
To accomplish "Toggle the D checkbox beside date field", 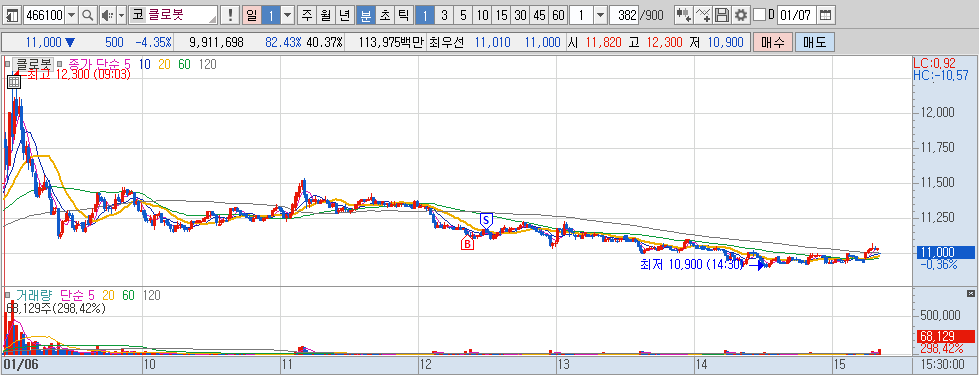I will [x=759, y=15].
